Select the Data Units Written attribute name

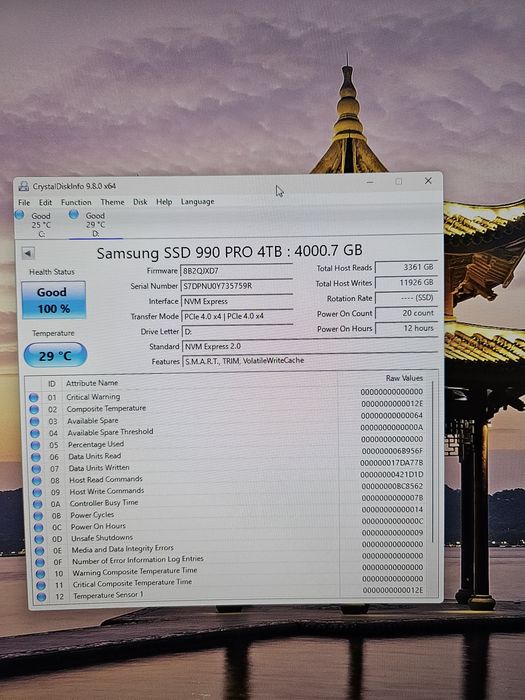[99, 468]
